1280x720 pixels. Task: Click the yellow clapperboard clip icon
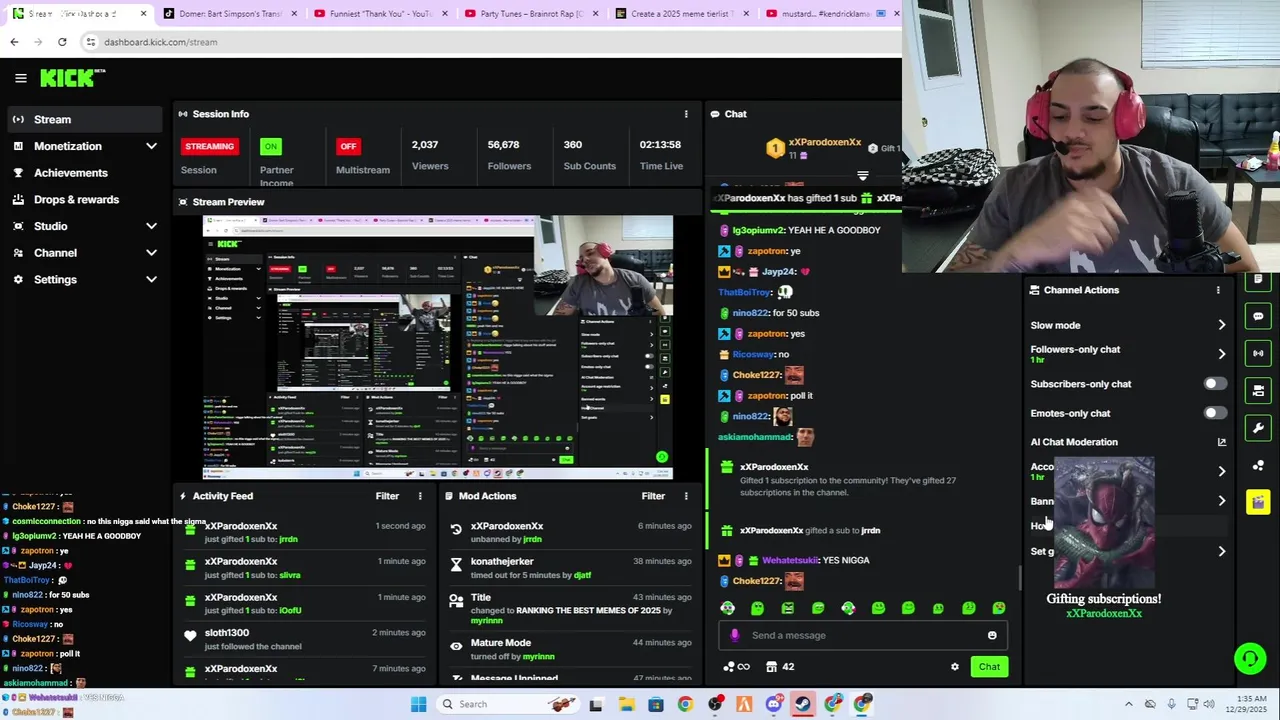pyautogui.click(x=1258, y=502)
